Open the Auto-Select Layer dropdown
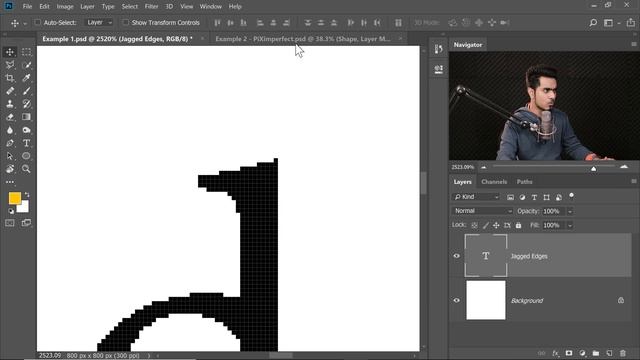This screenshot has width=640, height=360. pos(99,22)
